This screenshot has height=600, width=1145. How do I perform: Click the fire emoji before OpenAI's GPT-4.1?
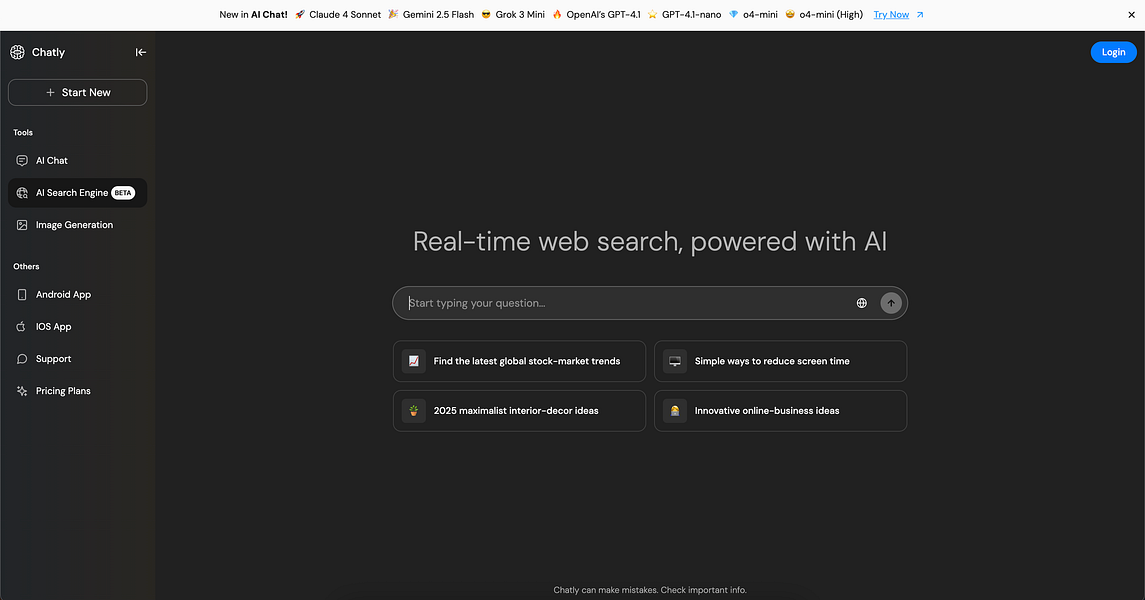point(556,15)
